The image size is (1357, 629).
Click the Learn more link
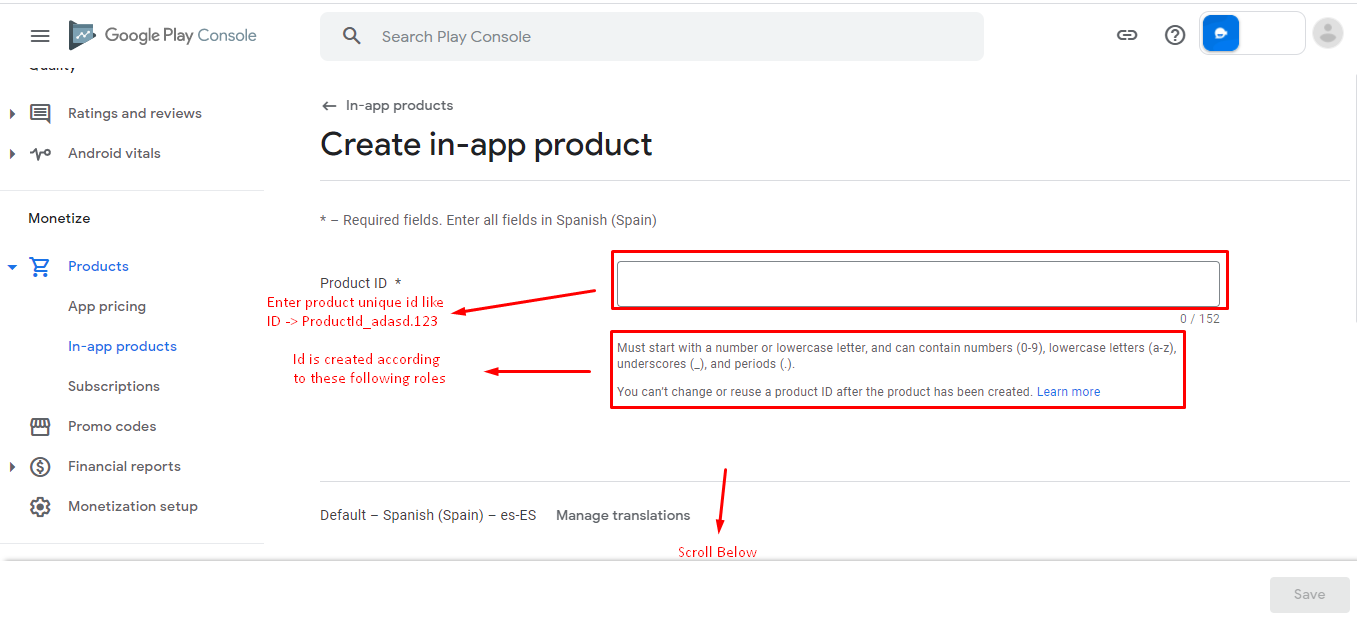pyautogui.click(x=1068, y=392)
